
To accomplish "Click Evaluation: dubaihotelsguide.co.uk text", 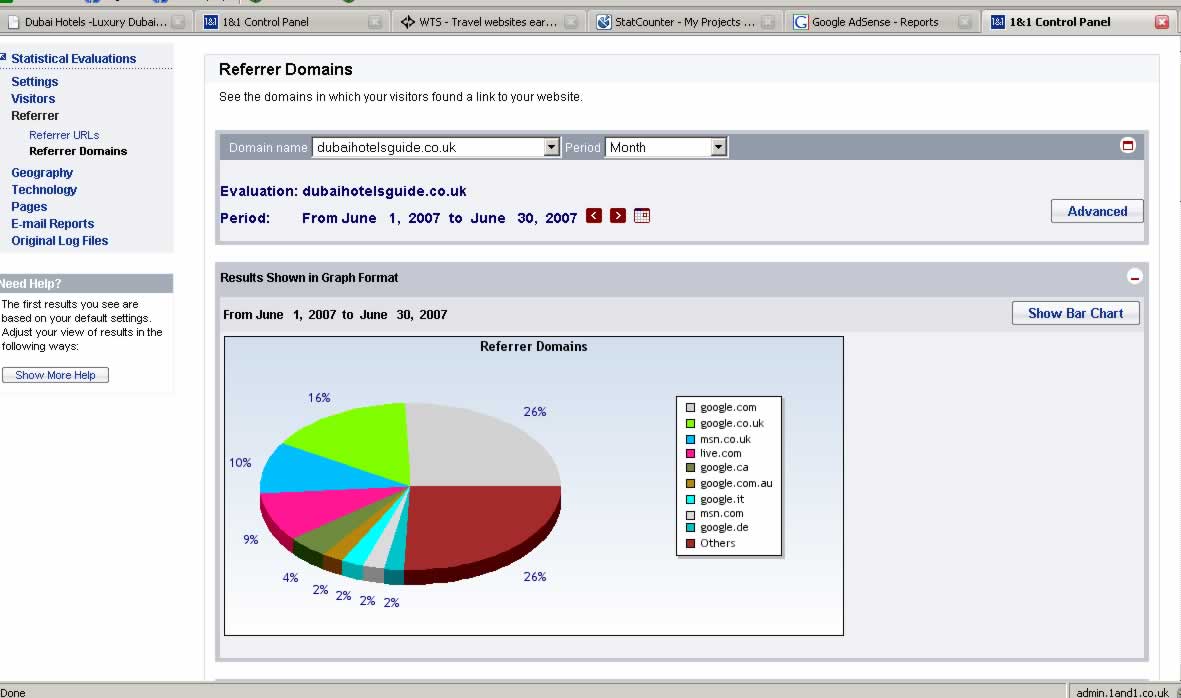I will point(343,191).
